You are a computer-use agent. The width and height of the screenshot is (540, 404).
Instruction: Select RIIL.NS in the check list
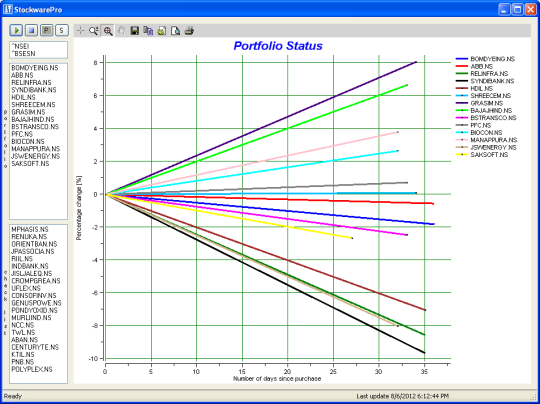(22, 259)
